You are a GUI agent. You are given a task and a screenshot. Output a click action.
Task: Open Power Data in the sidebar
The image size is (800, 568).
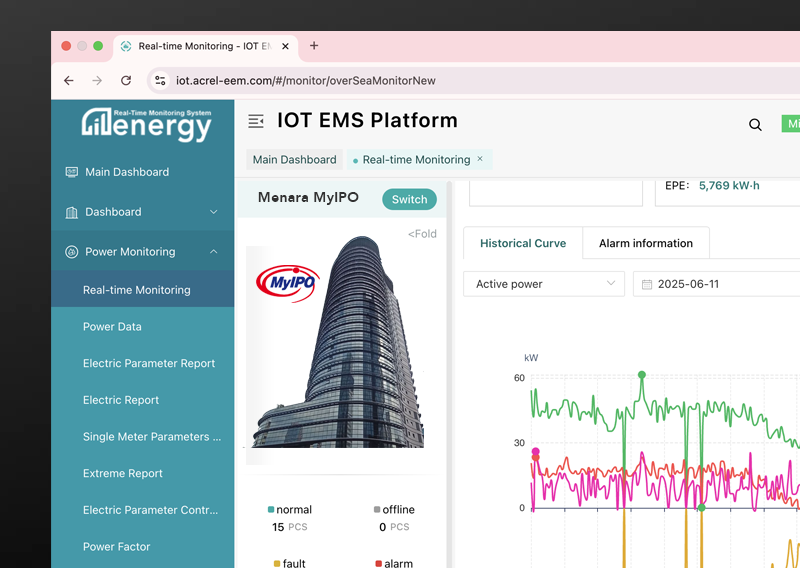(142, 327)
